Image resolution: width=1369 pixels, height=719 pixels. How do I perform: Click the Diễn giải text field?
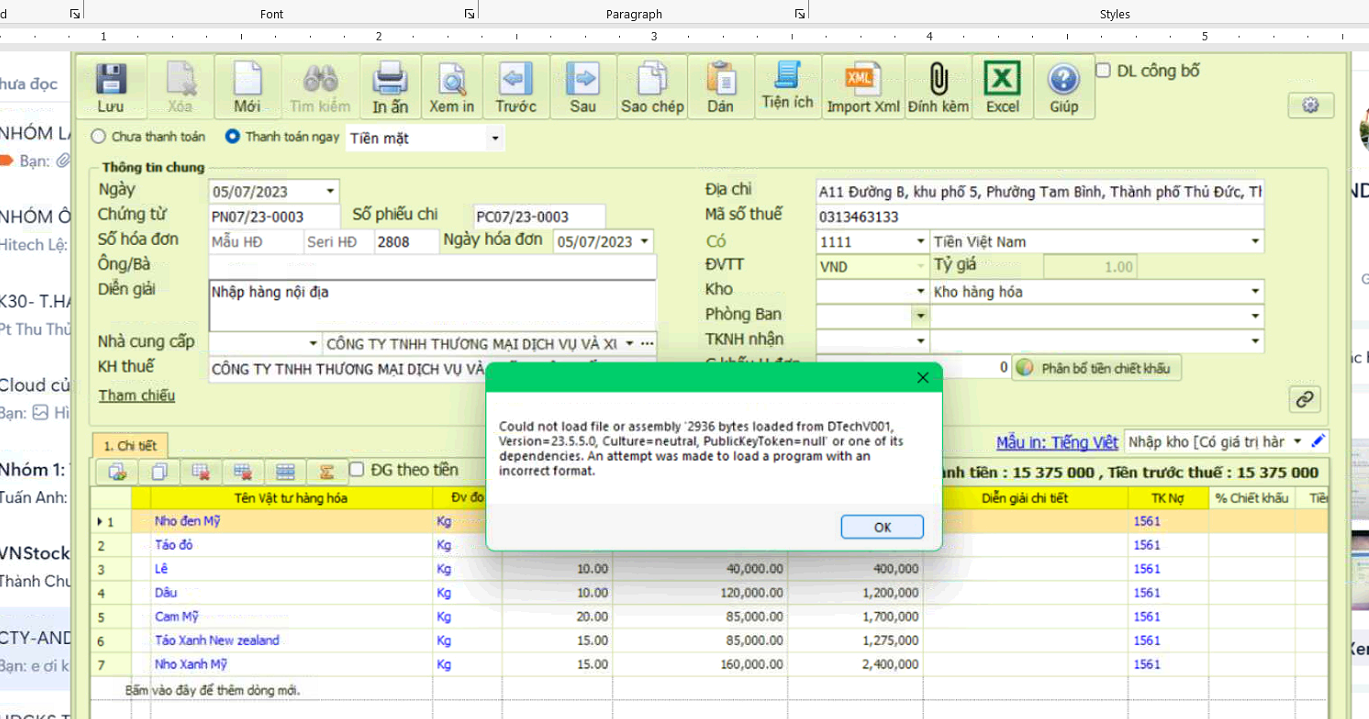point(431,305)
